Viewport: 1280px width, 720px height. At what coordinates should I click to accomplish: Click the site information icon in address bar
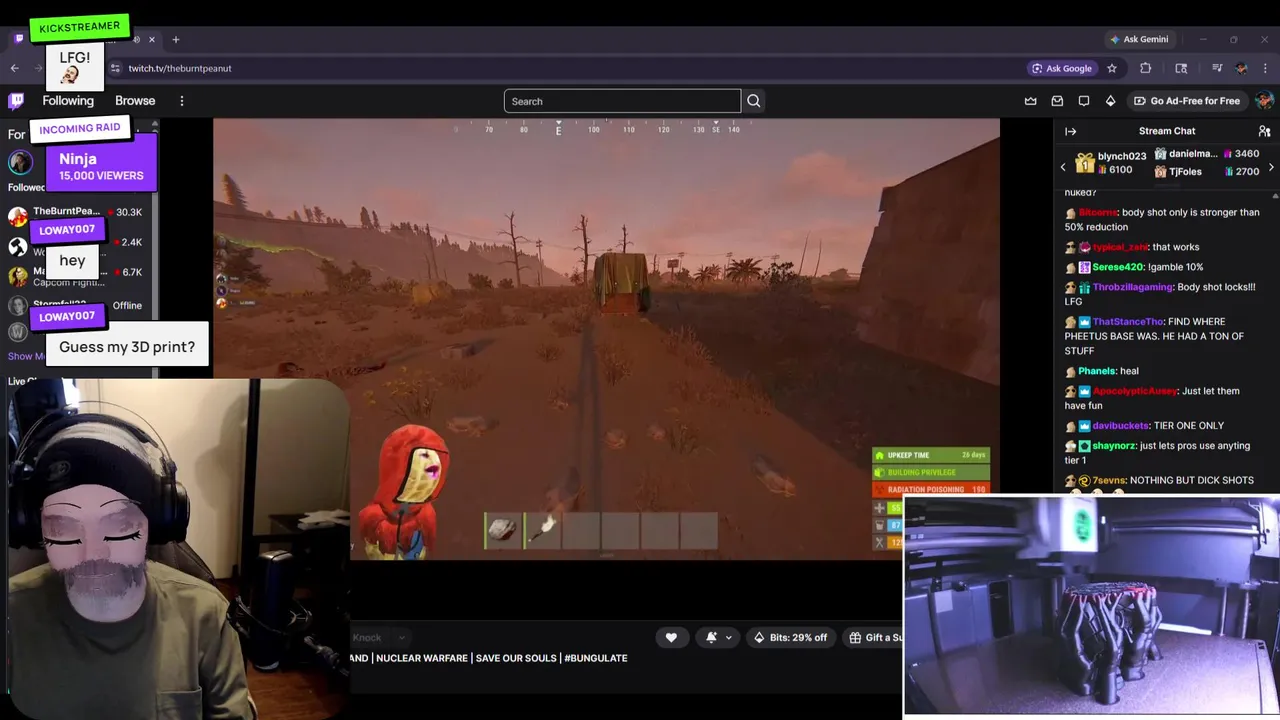(116, 68)
